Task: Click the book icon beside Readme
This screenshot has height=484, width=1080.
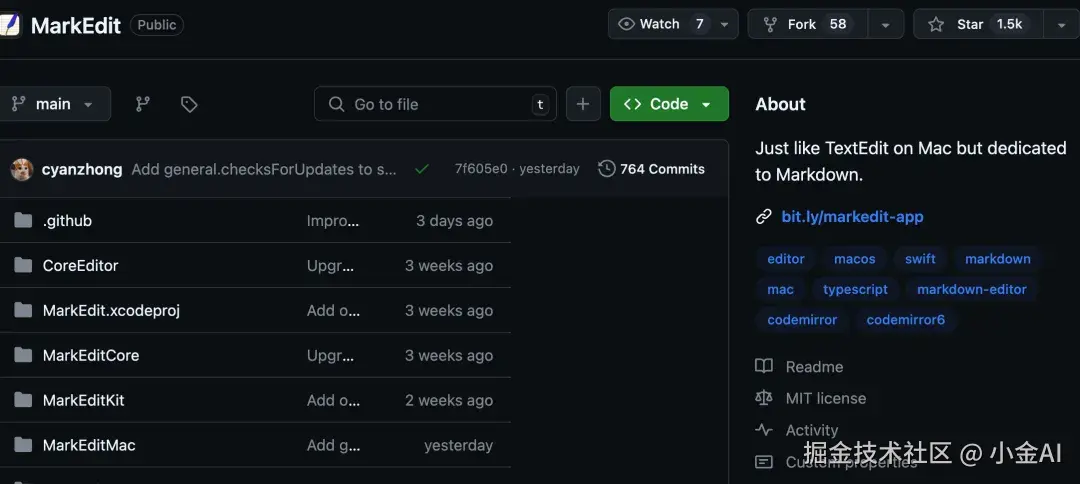Action: click(x=764, y=366)
